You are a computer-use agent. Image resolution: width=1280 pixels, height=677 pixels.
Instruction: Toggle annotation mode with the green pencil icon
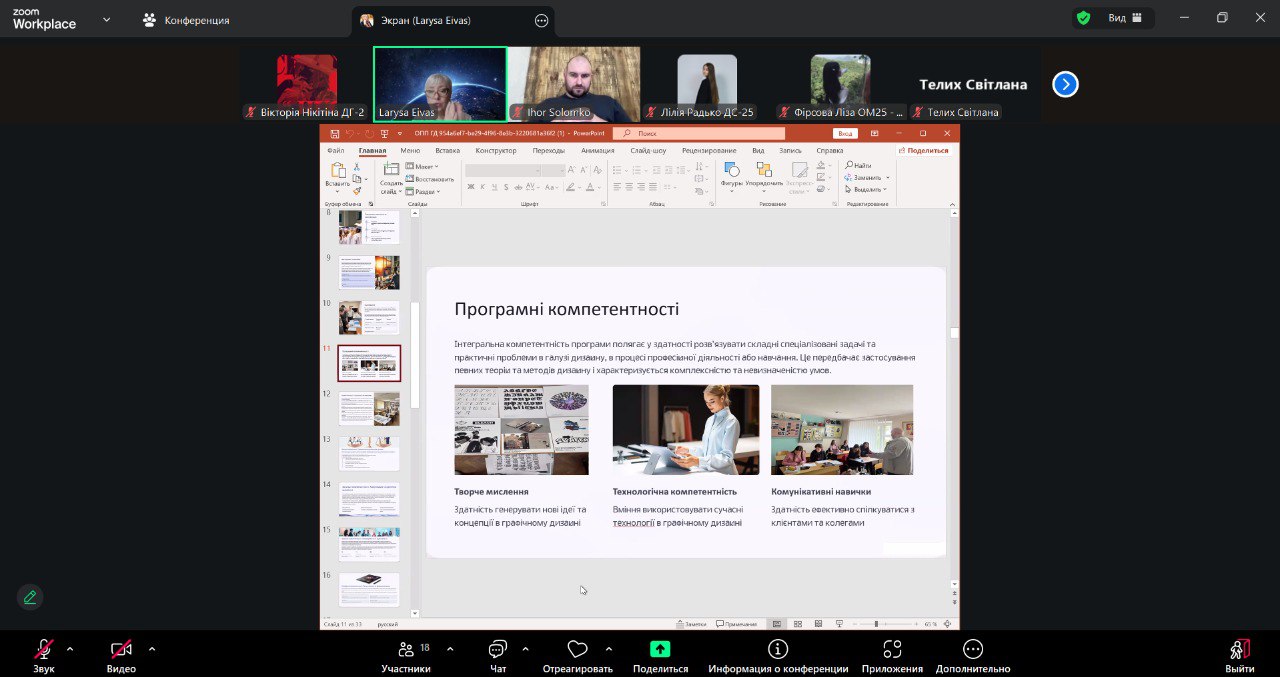click(29, 597)
